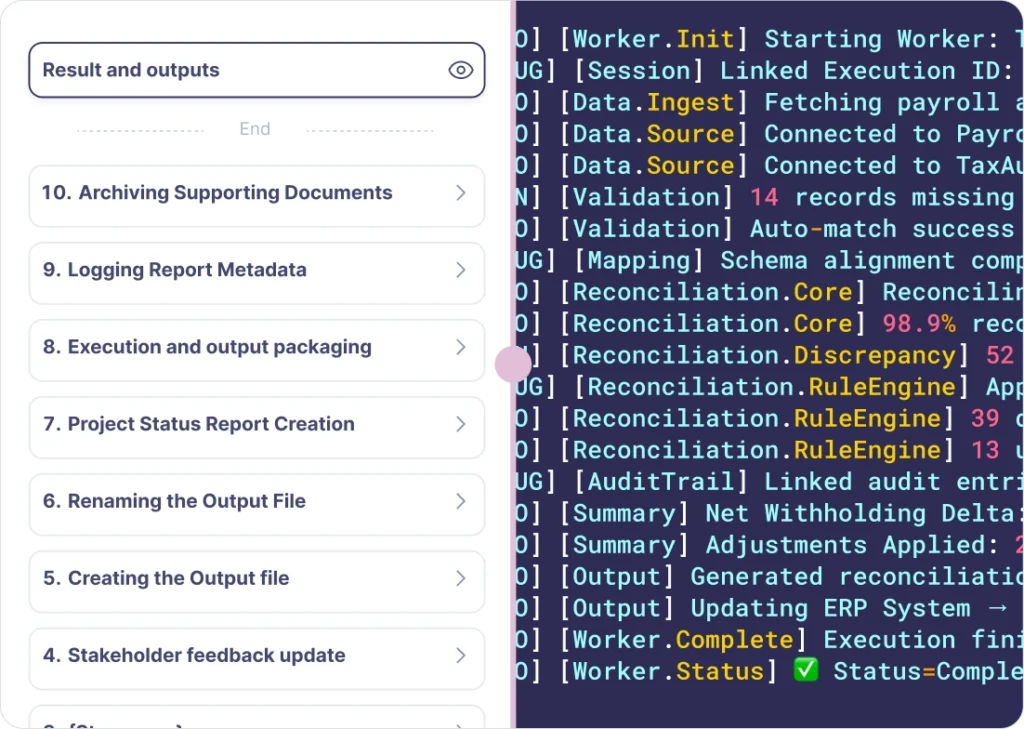This screenshot has height=729, width=1024.
Task: Click arrow icon on Stakeholder feedback update
Action: [x=461, y=655]
